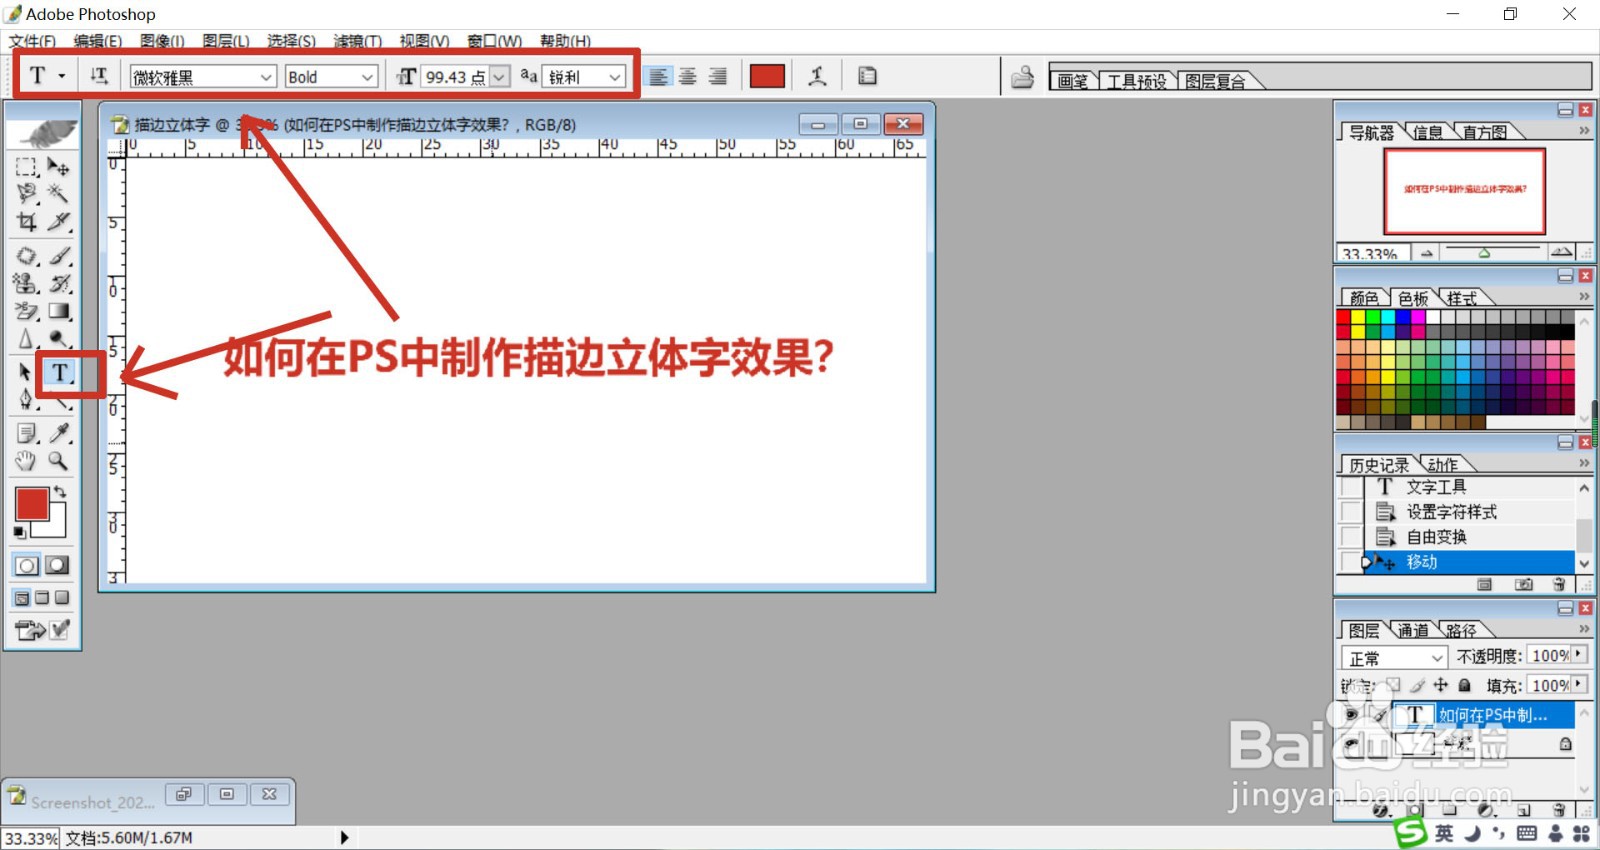Screen dimensions: 1600x850
Task: Click the text color swatch in options bar
Action: tap(767, 76)
